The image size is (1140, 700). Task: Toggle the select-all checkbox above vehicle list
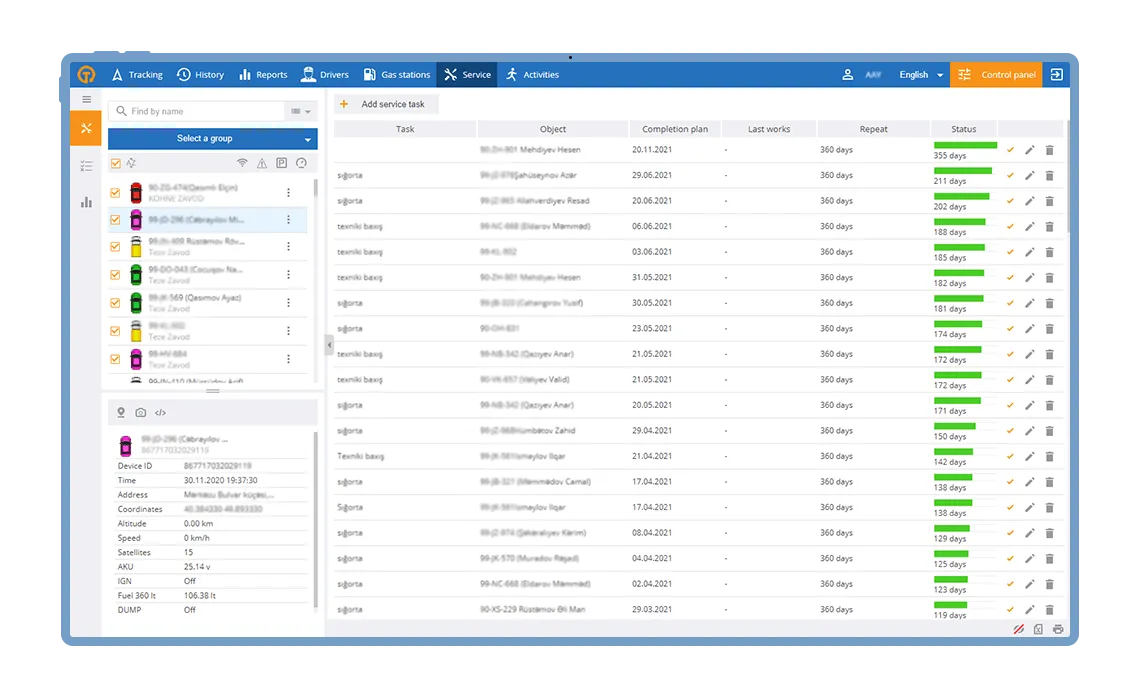116,163
